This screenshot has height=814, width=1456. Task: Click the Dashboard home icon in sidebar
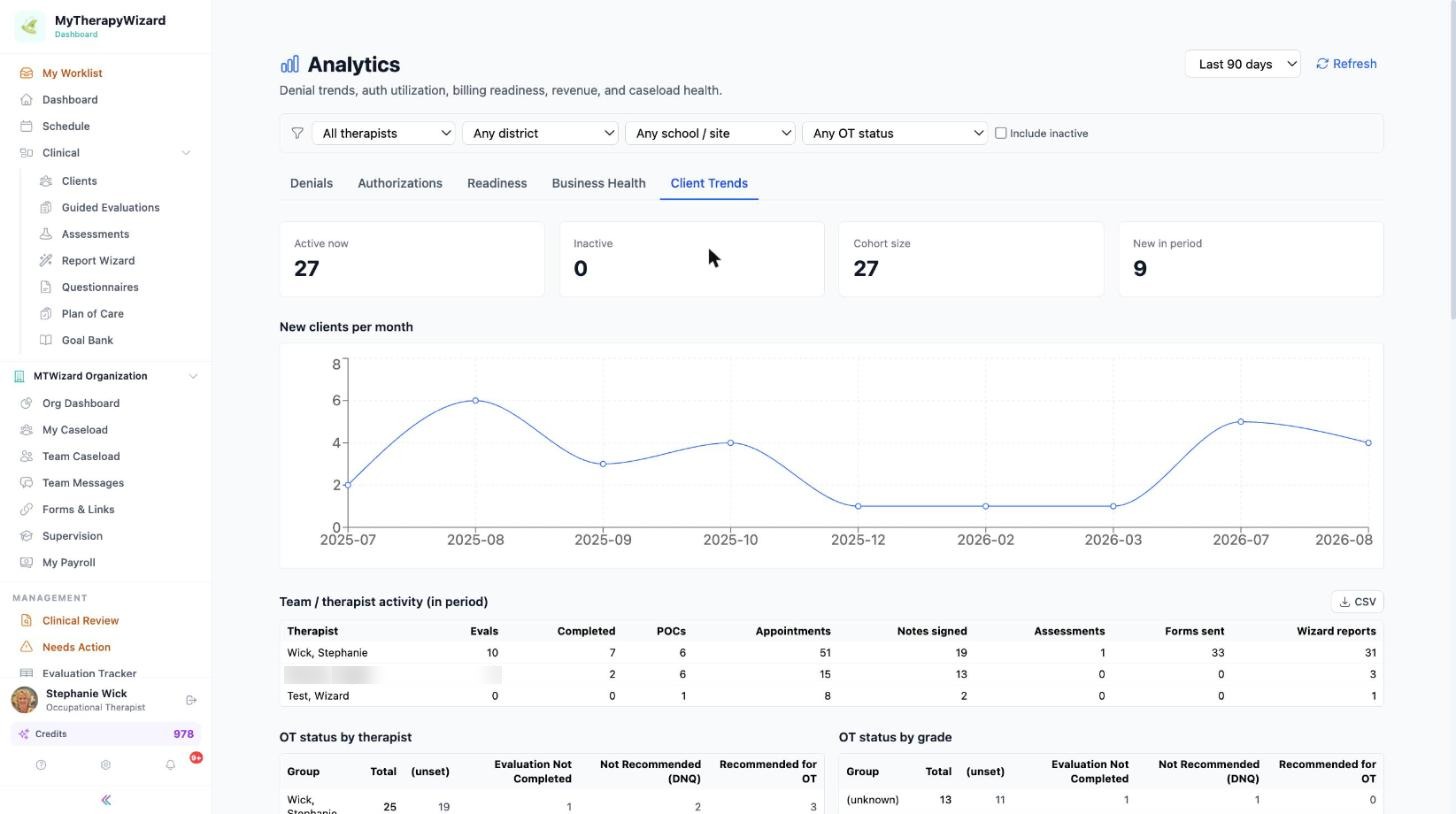click(x=26, y=100)
